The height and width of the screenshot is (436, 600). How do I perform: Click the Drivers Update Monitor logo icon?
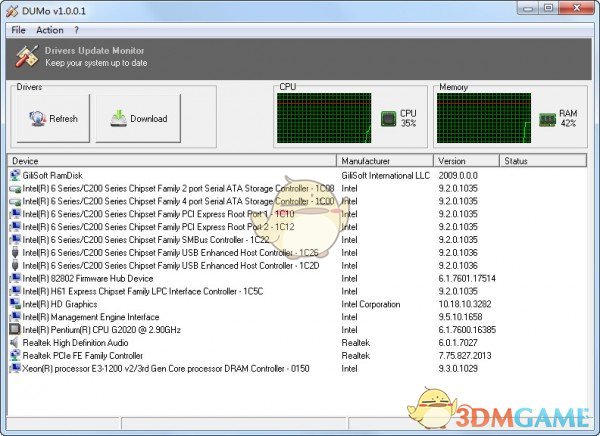27,56
